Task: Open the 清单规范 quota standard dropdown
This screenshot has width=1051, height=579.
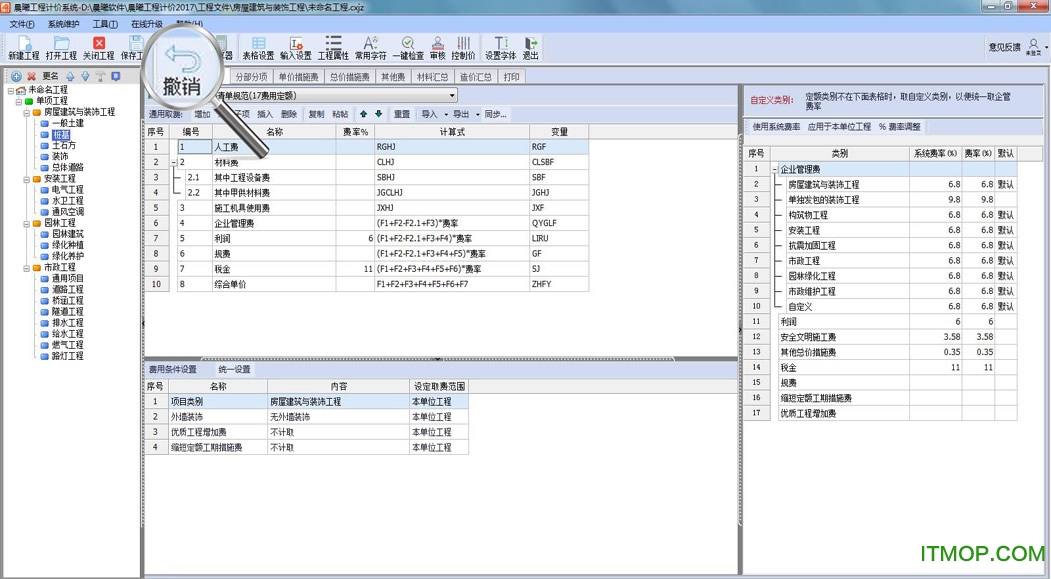Action: [x=453, y=96]
